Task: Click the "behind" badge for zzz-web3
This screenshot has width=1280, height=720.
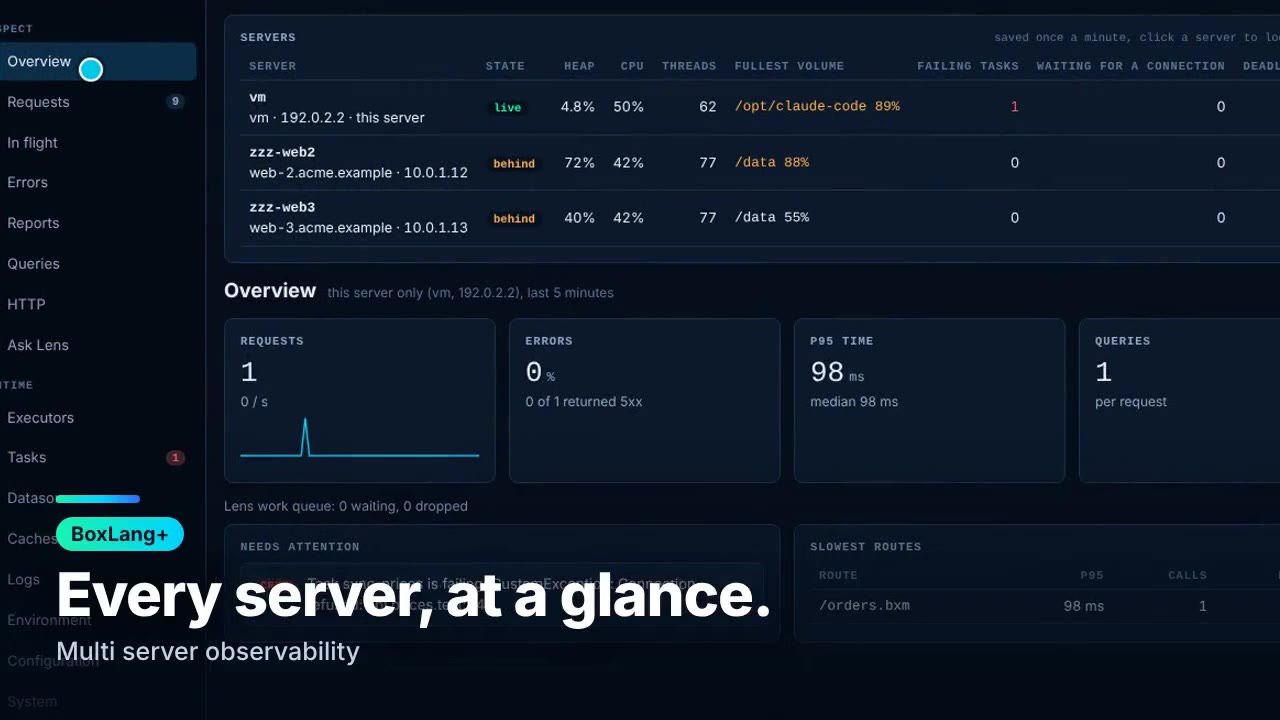Action: (x=514, y=218)
